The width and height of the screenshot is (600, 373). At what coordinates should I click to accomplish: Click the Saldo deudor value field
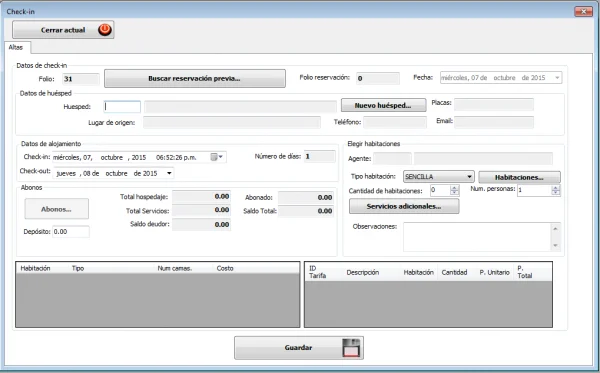pos(201,225)
